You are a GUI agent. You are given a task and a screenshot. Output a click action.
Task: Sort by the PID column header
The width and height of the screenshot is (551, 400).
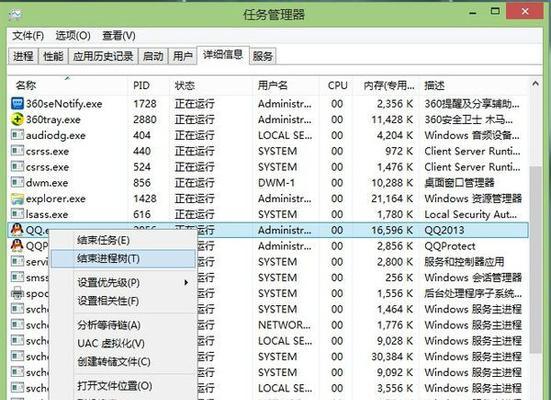pos(148,85)
